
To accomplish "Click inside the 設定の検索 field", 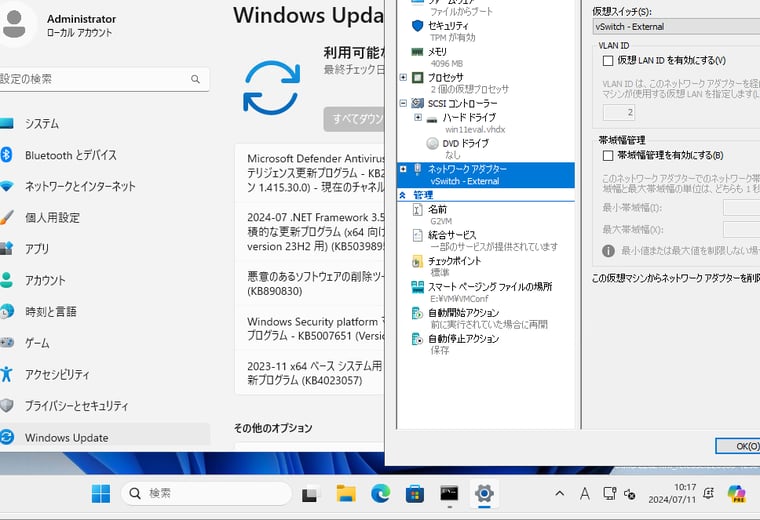I will (104, 79).
